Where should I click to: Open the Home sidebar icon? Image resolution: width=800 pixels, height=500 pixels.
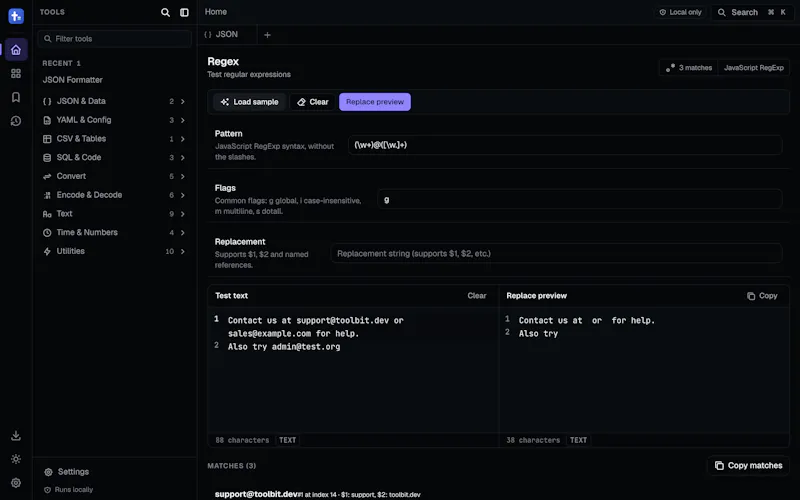click(x=16, y=49)
